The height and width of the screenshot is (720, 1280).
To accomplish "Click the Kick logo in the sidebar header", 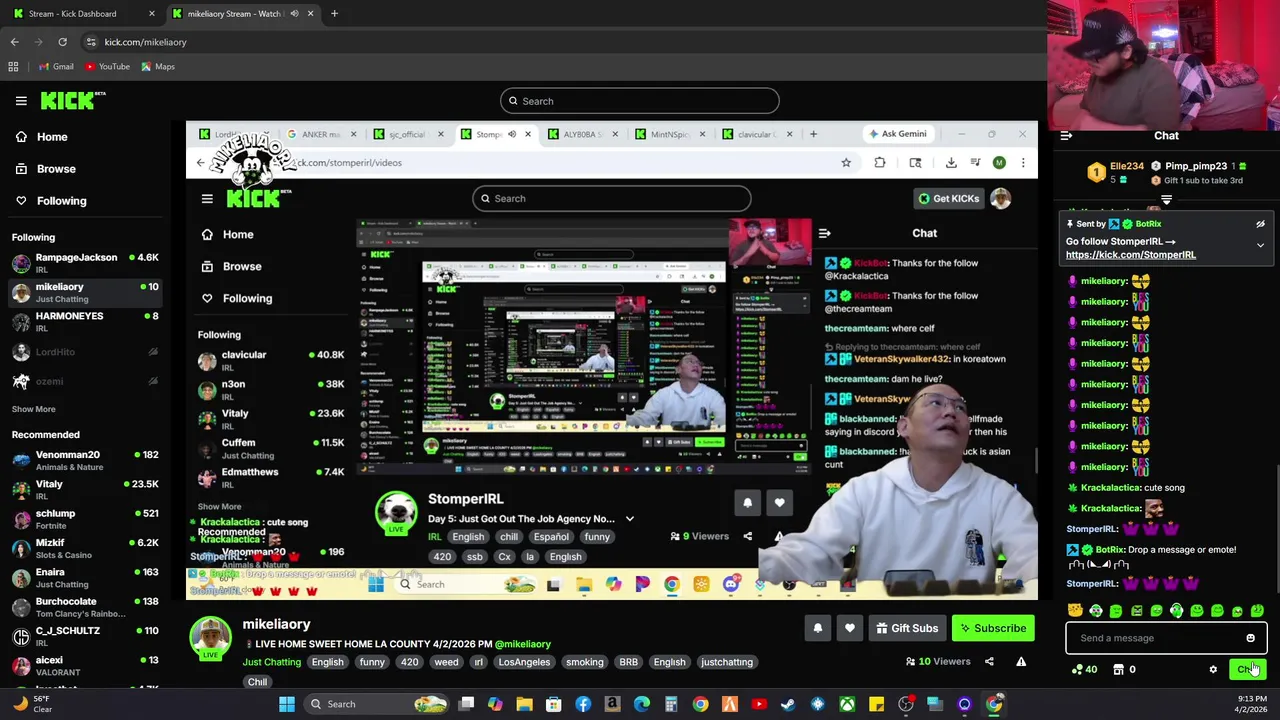I will tap(73, 100).
